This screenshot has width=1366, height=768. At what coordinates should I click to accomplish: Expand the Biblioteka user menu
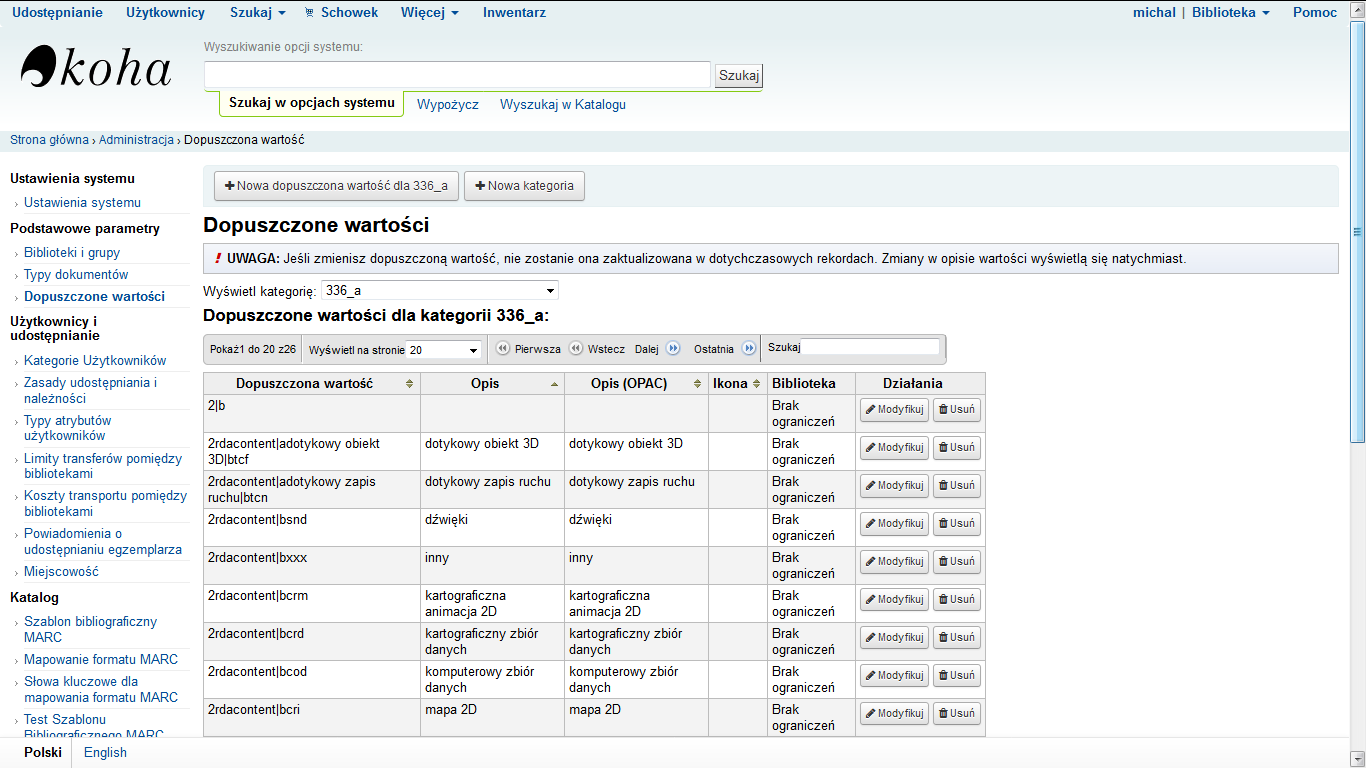pyautogui.click(x=1230, y=13)
